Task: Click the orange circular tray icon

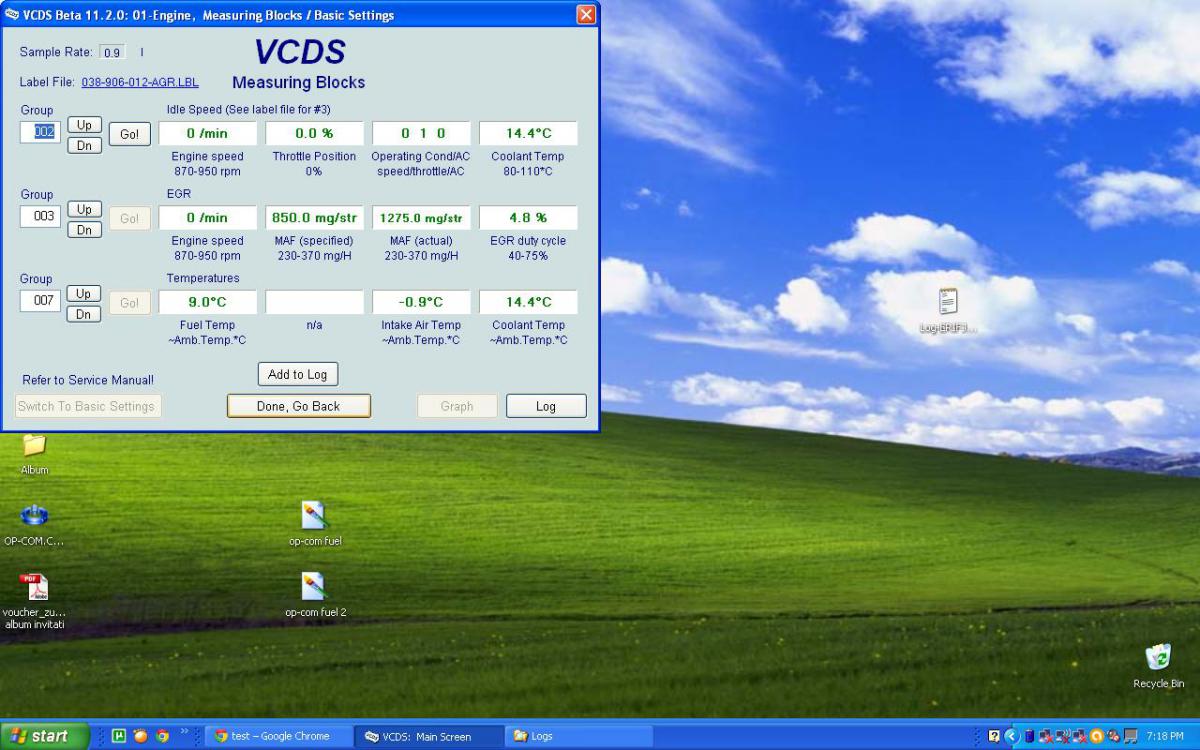Action: (1097, 736)
